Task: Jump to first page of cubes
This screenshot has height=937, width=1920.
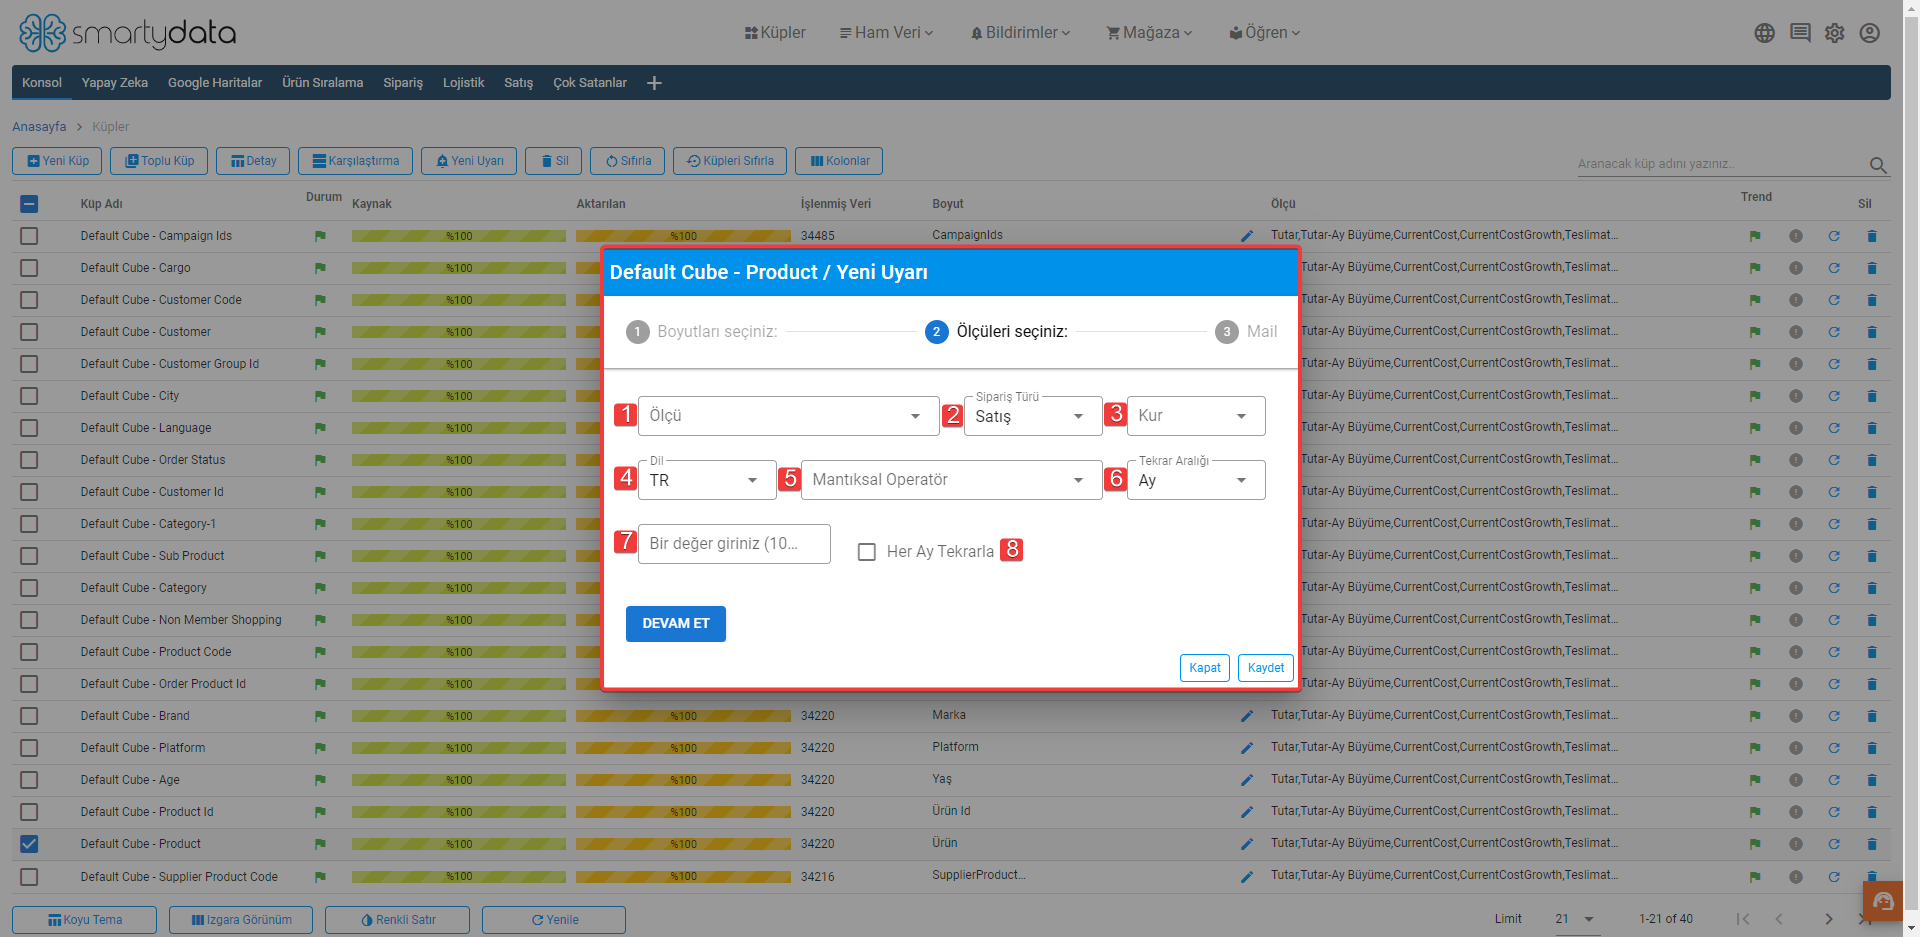Action: coord(1743,919)
